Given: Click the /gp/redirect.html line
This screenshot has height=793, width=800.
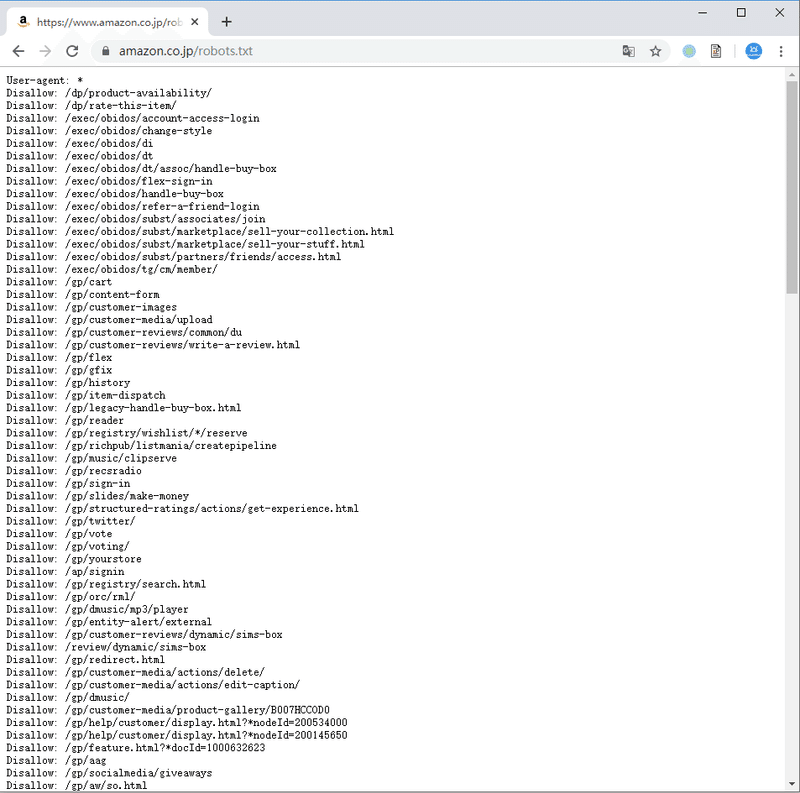Looking at the screenshot, I should pyautogui.click(x=85, y=660).
